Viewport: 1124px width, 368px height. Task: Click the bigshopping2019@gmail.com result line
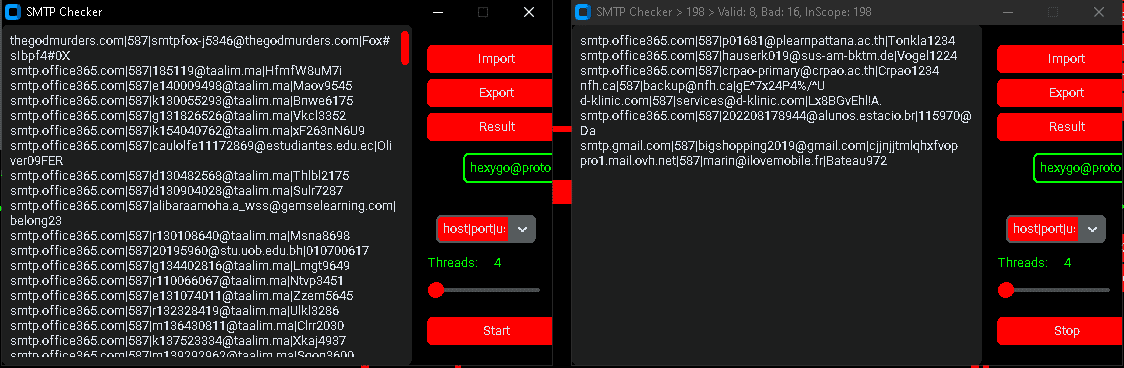pos(768,146)
